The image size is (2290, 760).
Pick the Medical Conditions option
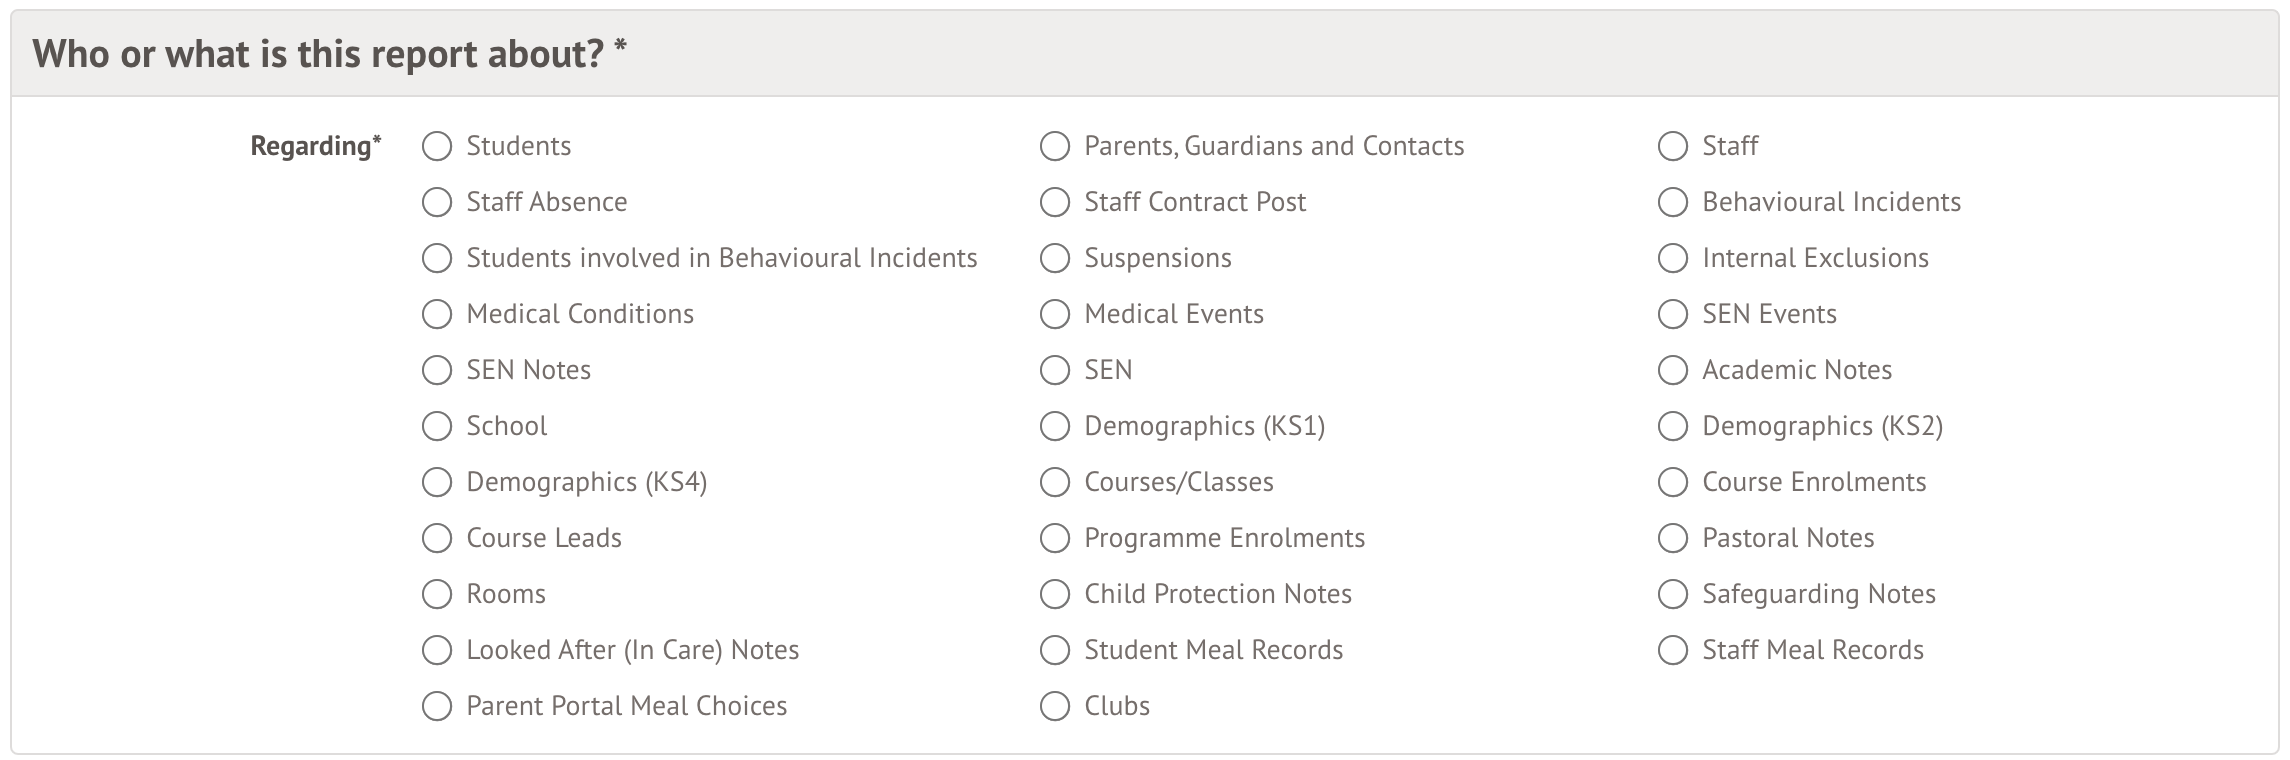click(x=437, y=315)
